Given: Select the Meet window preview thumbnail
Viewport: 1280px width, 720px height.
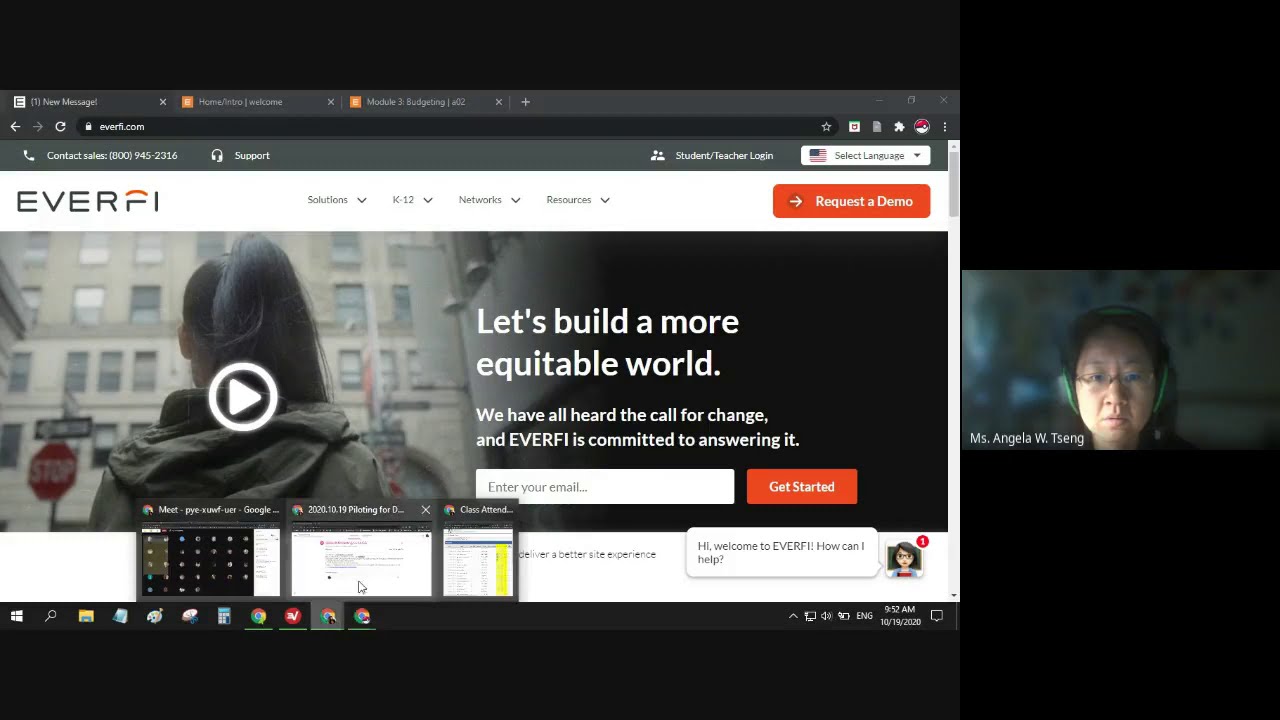Looking at the screenshot, I should pos(211,561).
